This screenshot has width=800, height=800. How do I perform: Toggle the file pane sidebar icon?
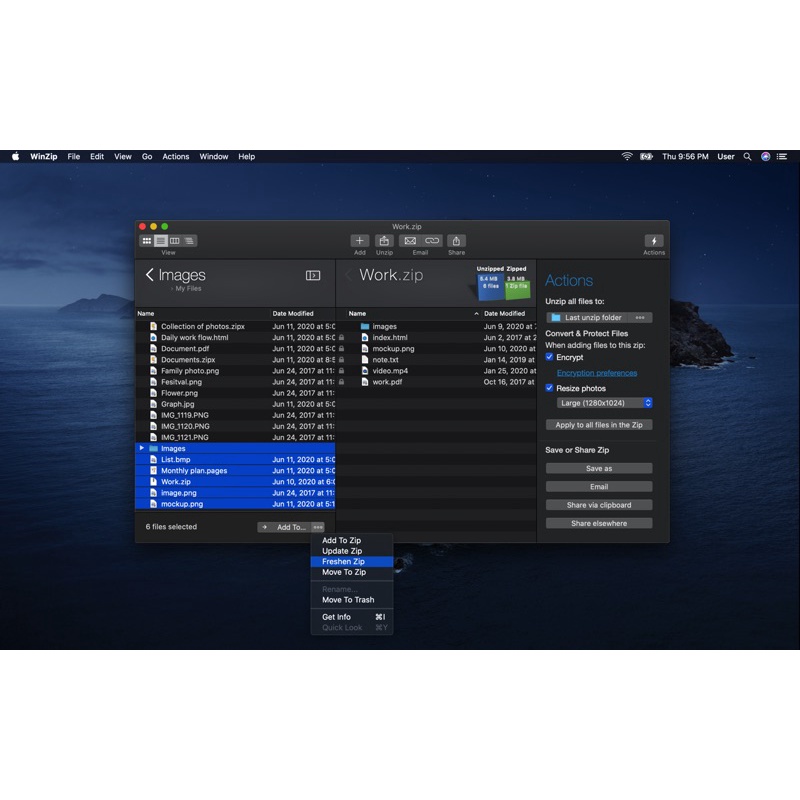(313, 276)
